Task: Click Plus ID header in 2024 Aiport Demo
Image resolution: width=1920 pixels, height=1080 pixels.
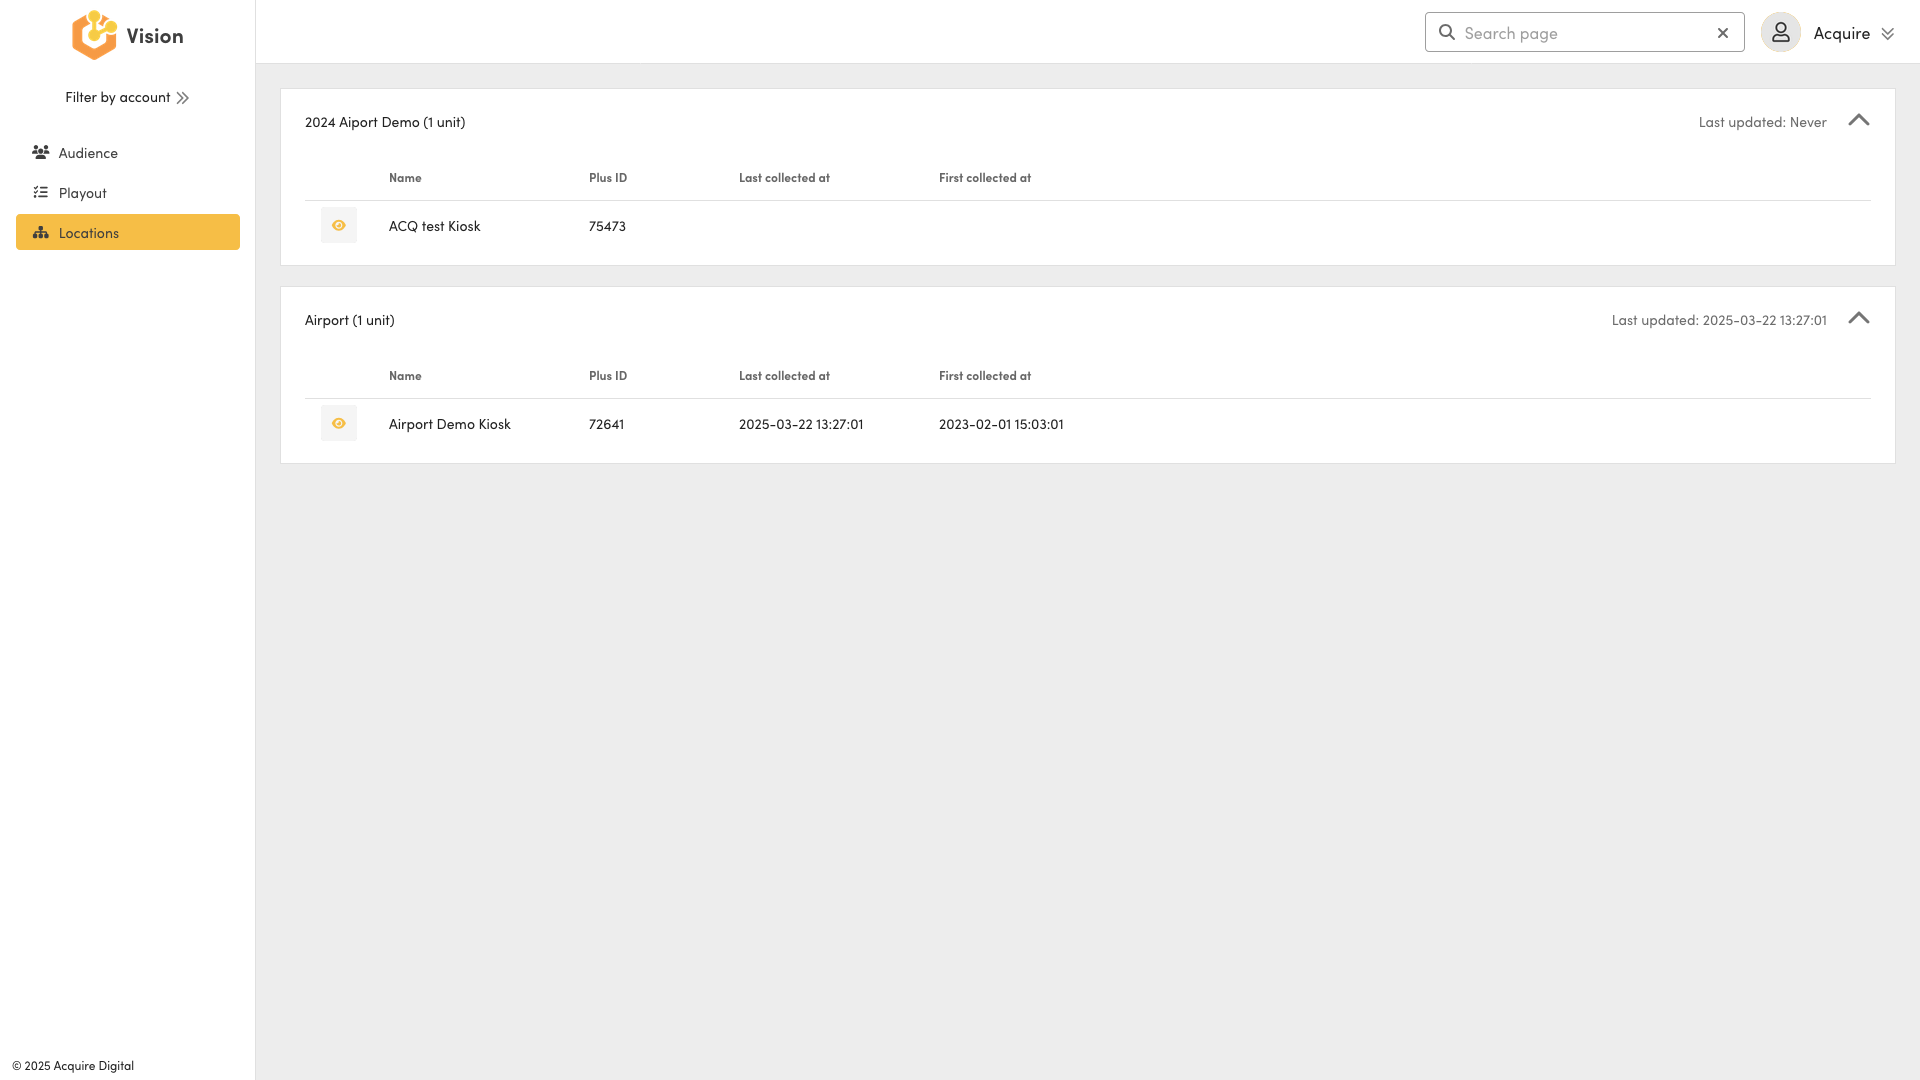Action: pyautogui.click(x=608, y=178)
